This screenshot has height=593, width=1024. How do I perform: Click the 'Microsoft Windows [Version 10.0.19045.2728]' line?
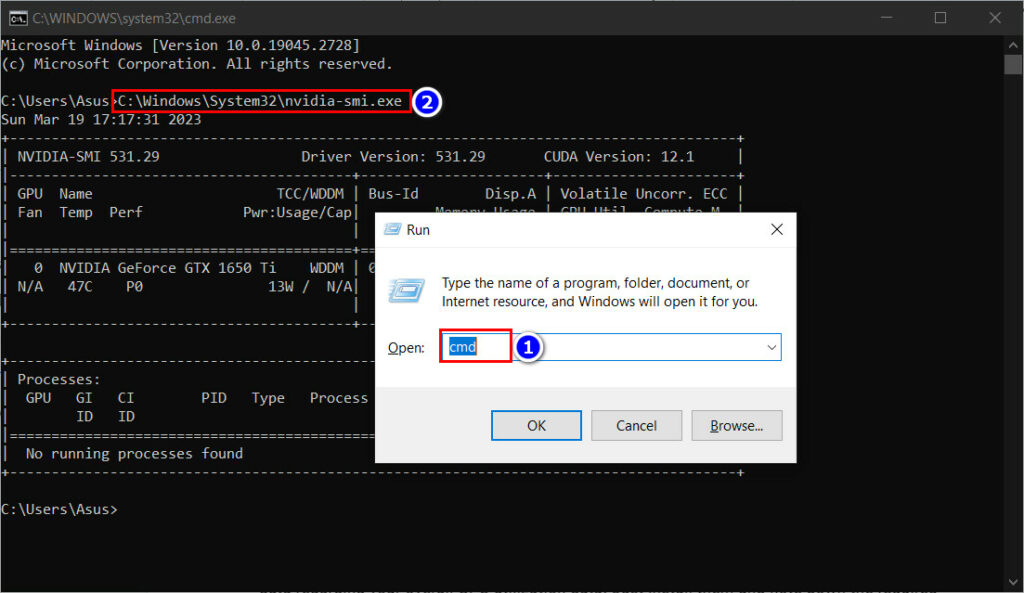181,45
